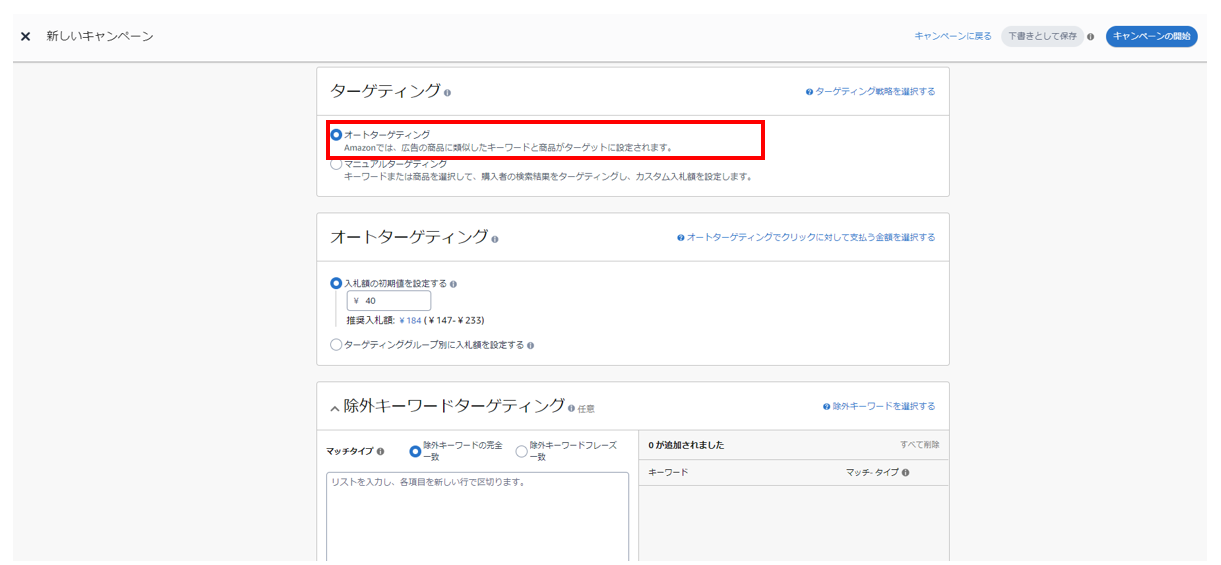Viewport: 1221px width, 565px height.
Task: Select the マニュアルターゲティング radio button
Action: click(336, 164)
